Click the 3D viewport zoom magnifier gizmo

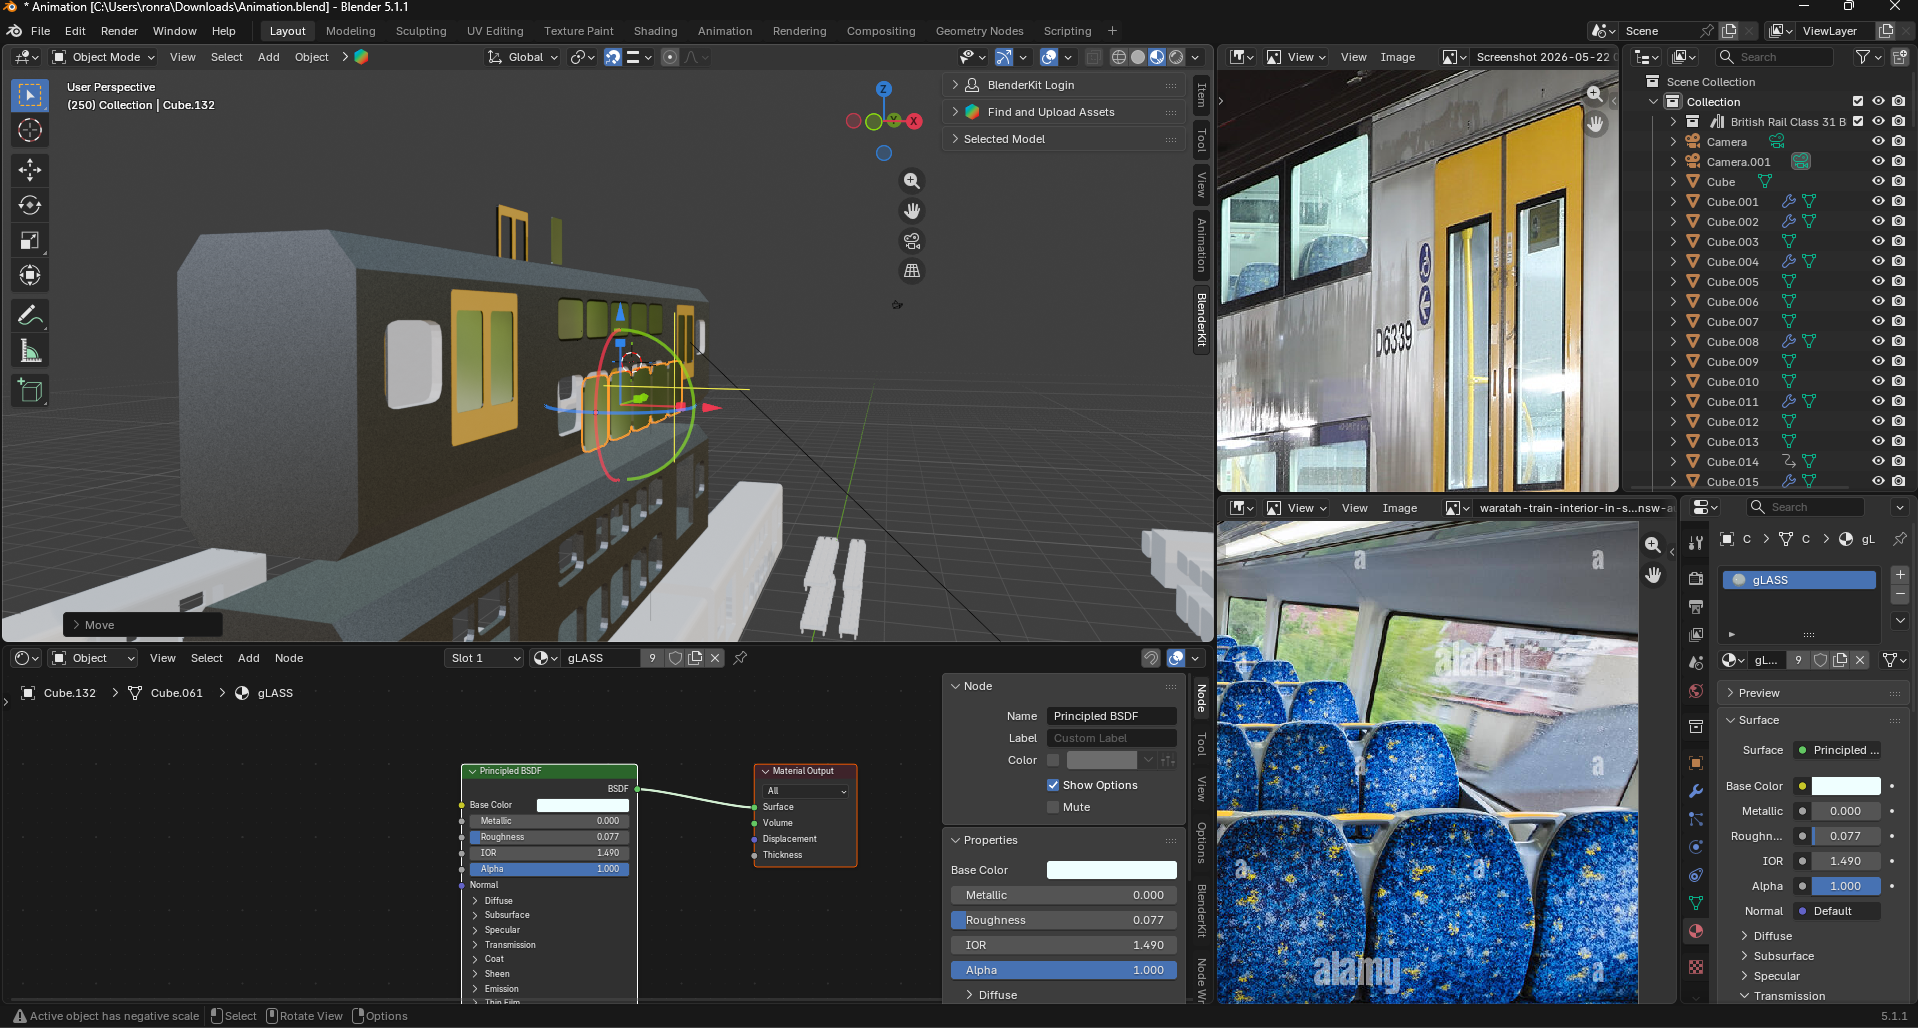tap(912, 181)
